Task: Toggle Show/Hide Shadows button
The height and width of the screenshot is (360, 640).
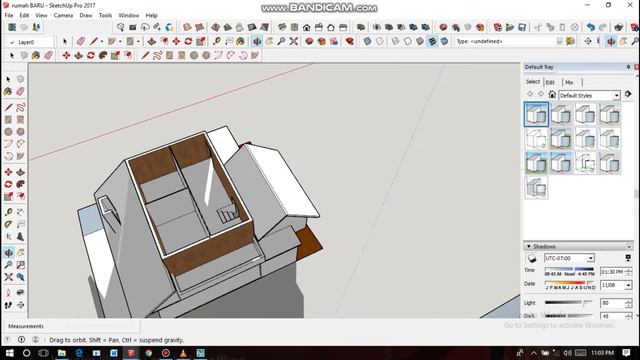Action: (x=532, y=258)
